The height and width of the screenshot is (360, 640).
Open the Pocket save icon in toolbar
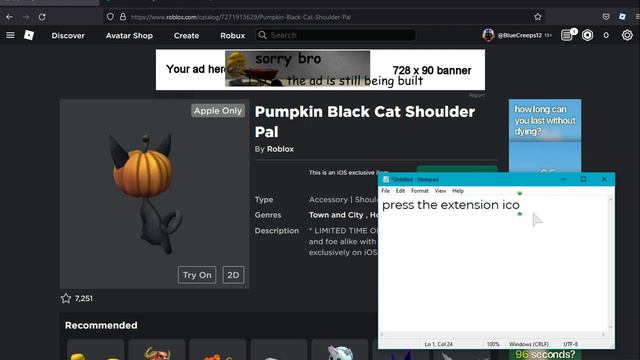(x=606, y=17)
